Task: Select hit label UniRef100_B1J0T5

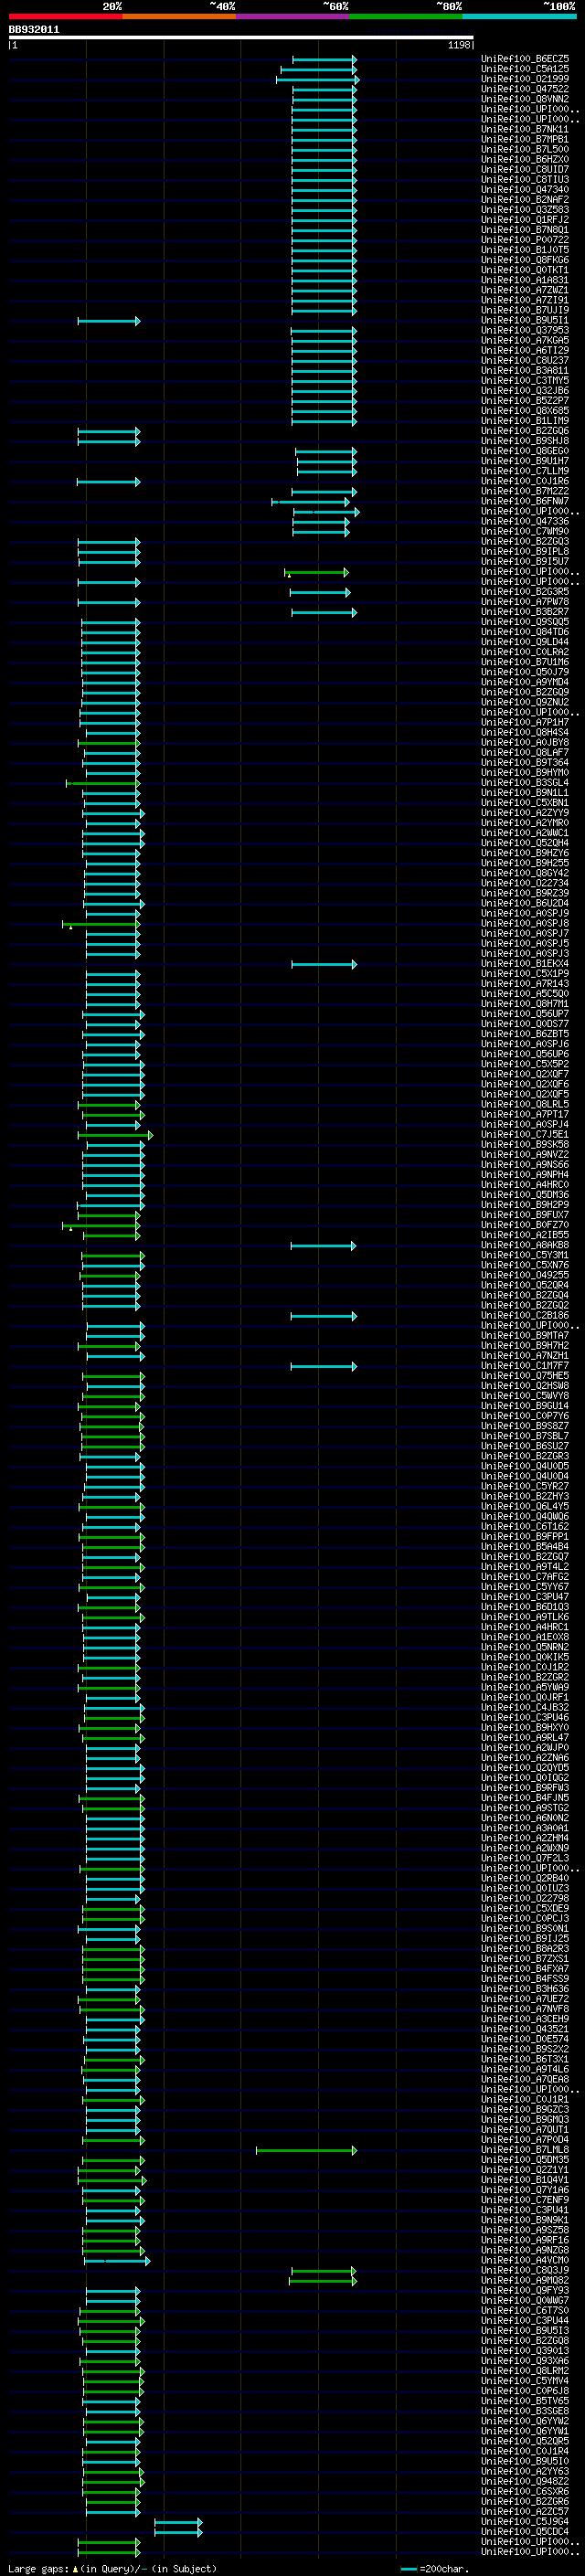Action: [x=525, y=250]
